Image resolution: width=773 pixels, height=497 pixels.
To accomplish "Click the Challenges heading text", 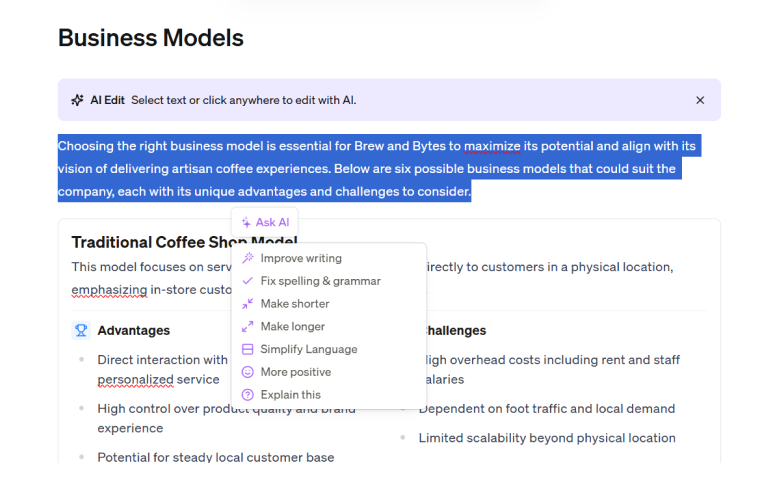I will [x=457, y=330].
